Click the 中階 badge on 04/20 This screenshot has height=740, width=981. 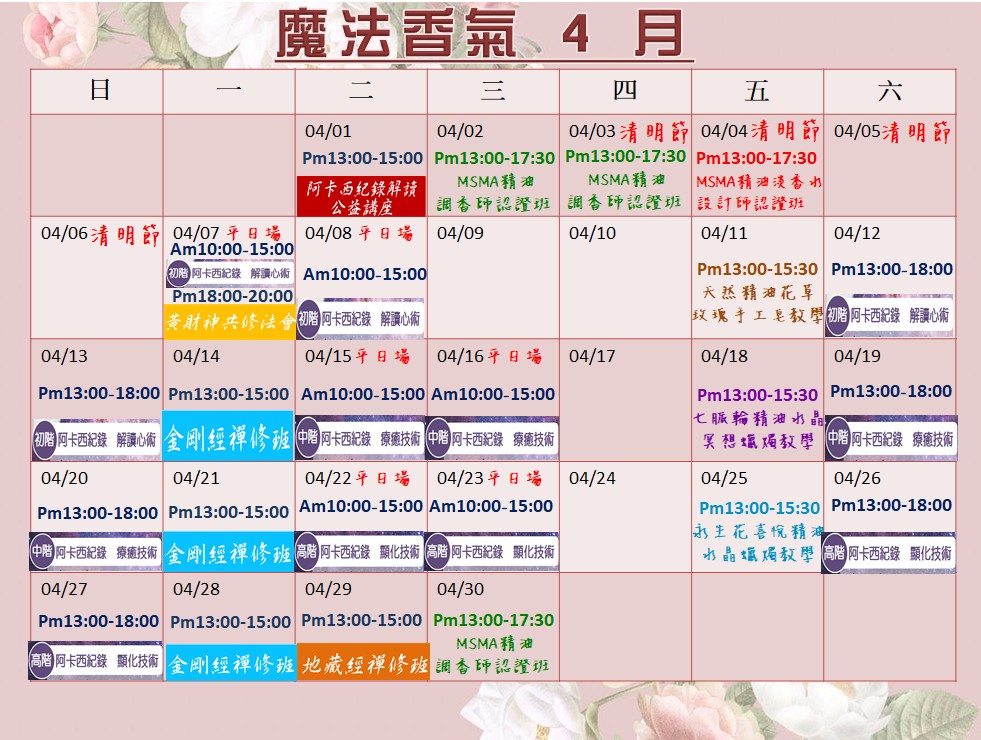pyautogui.click(x=44, y=552)
